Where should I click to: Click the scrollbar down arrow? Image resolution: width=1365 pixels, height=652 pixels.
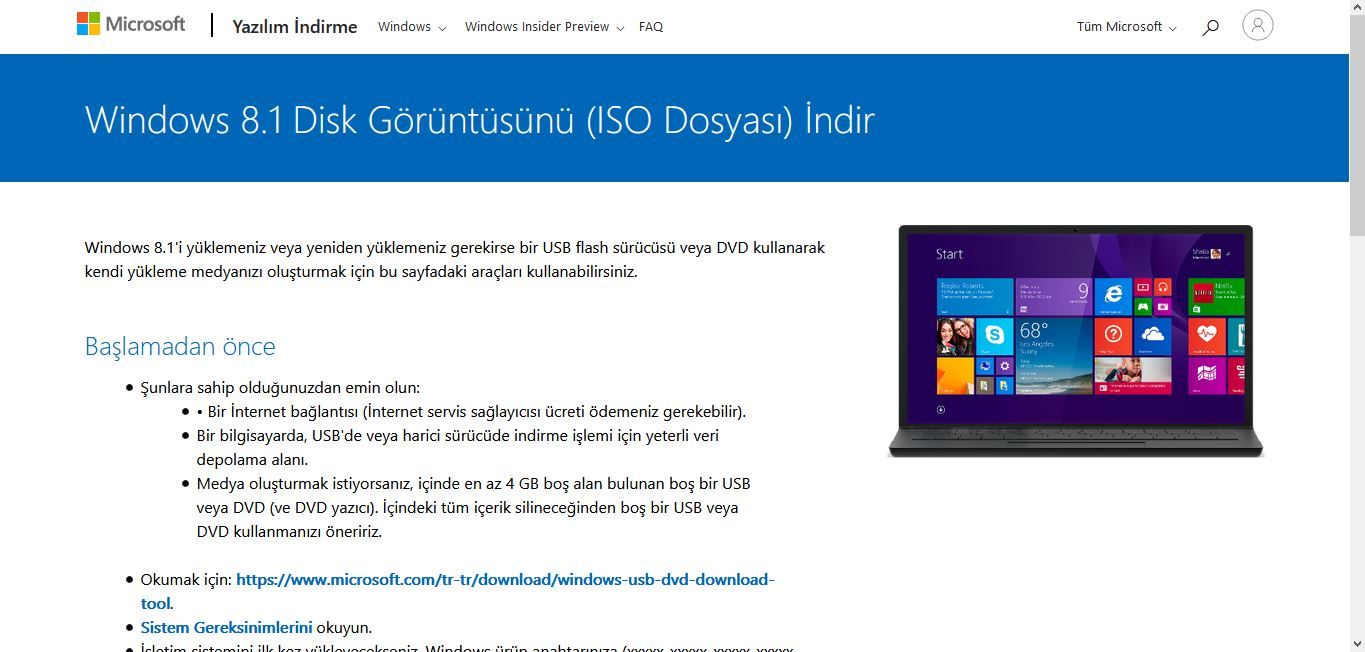point(1357,644)
